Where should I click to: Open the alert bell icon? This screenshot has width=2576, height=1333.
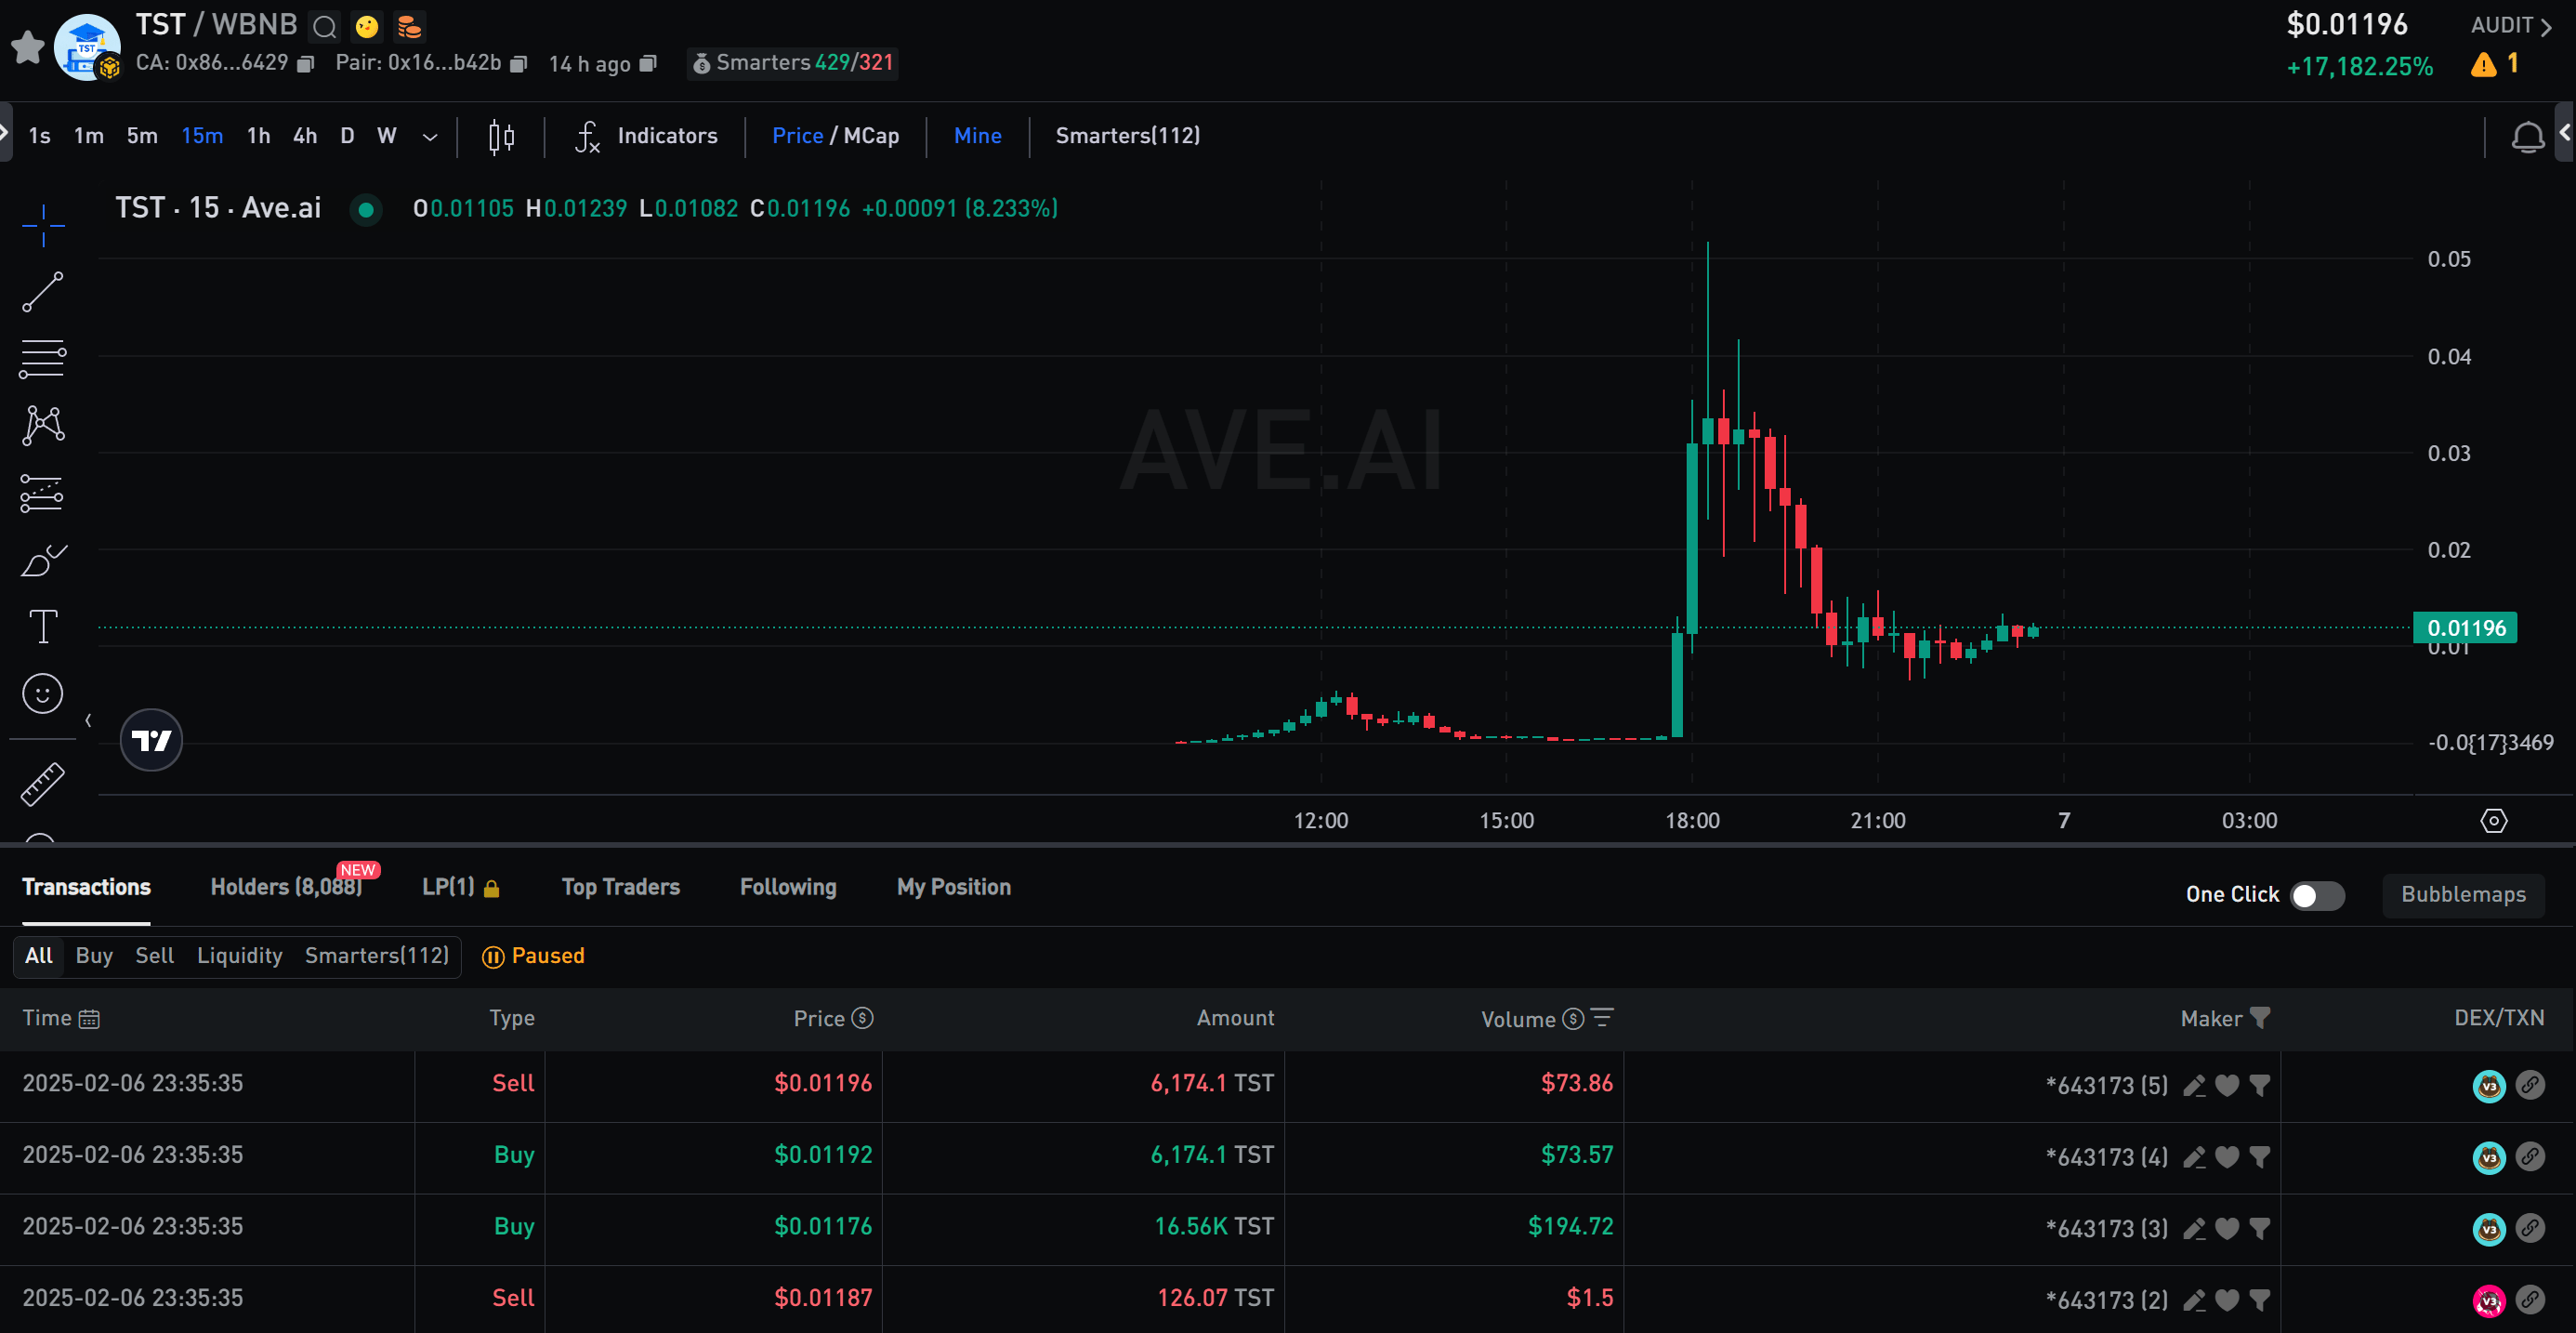click(2527, 136)
